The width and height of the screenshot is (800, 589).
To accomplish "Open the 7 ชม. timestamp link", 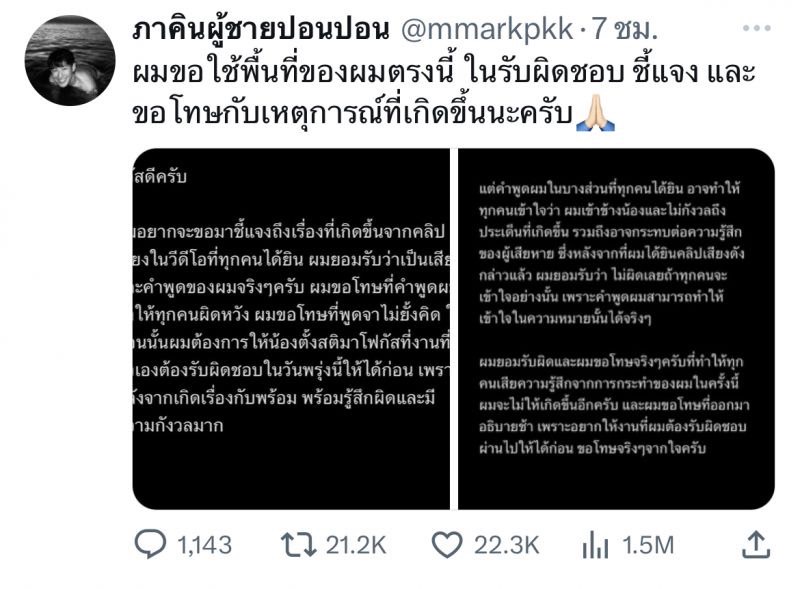I will 624,29.
